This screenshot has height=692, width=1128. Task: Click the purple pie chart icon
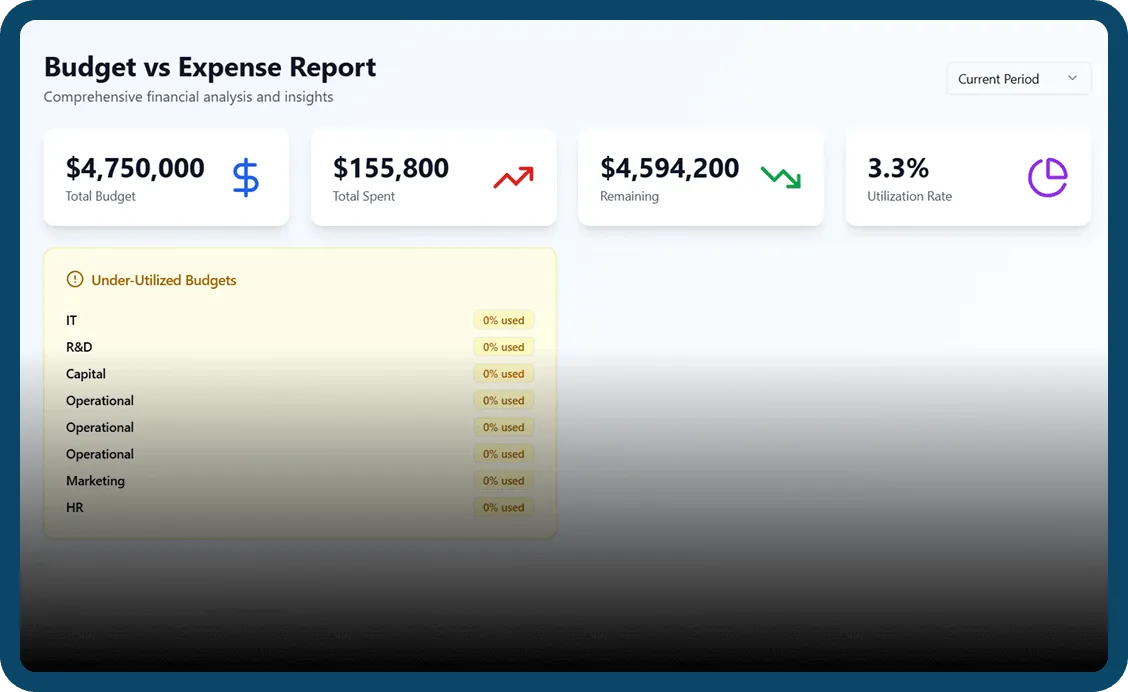tap(1047, 178)
